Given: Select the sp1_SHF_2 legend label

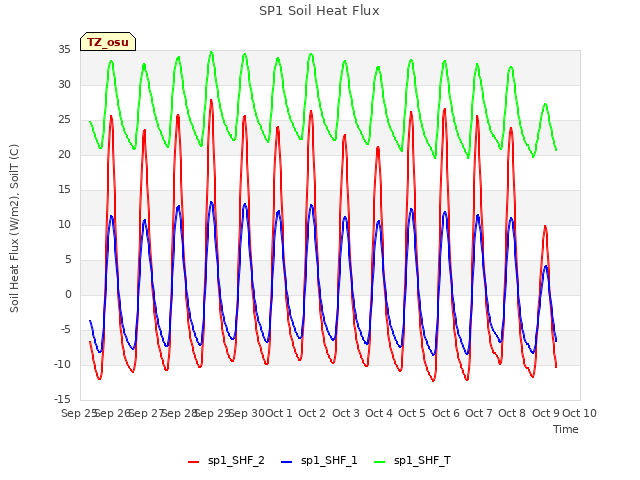Looking at the screenshot, I should point(236,461).
